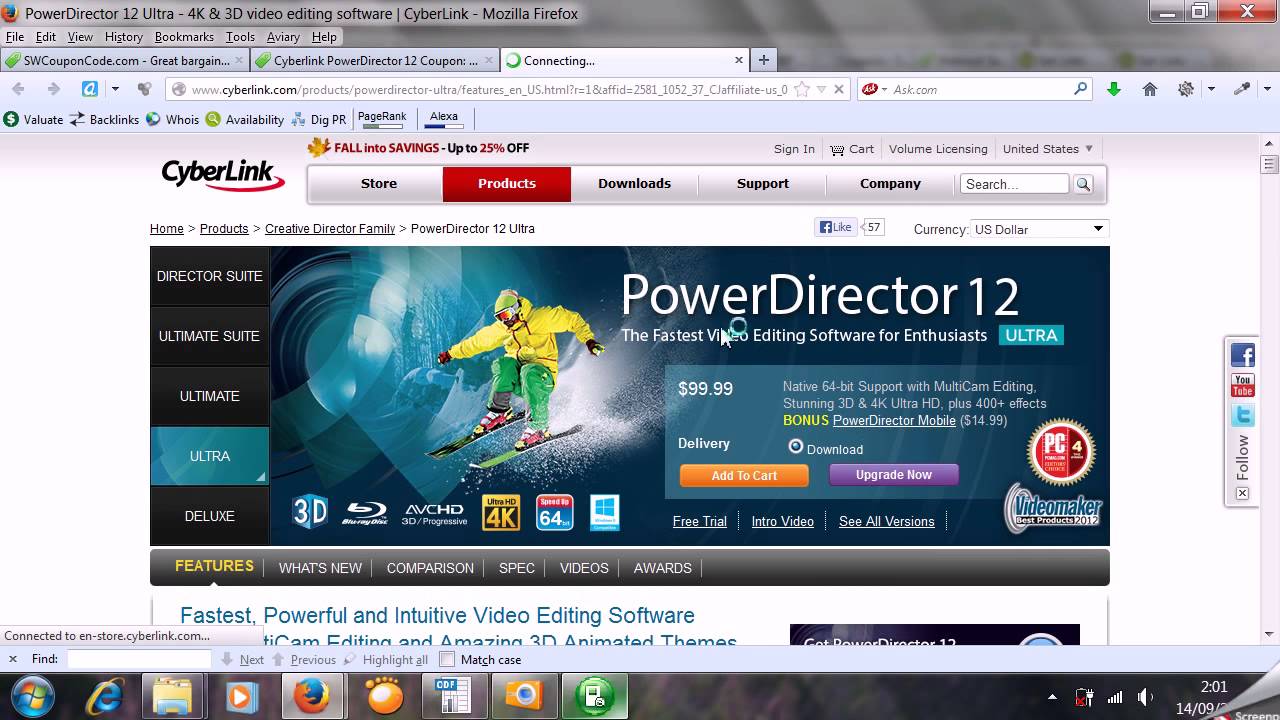Viewport: 1280px width, 720px height.
Task: Click the CyberLink logo
Action: coord(223,174)
